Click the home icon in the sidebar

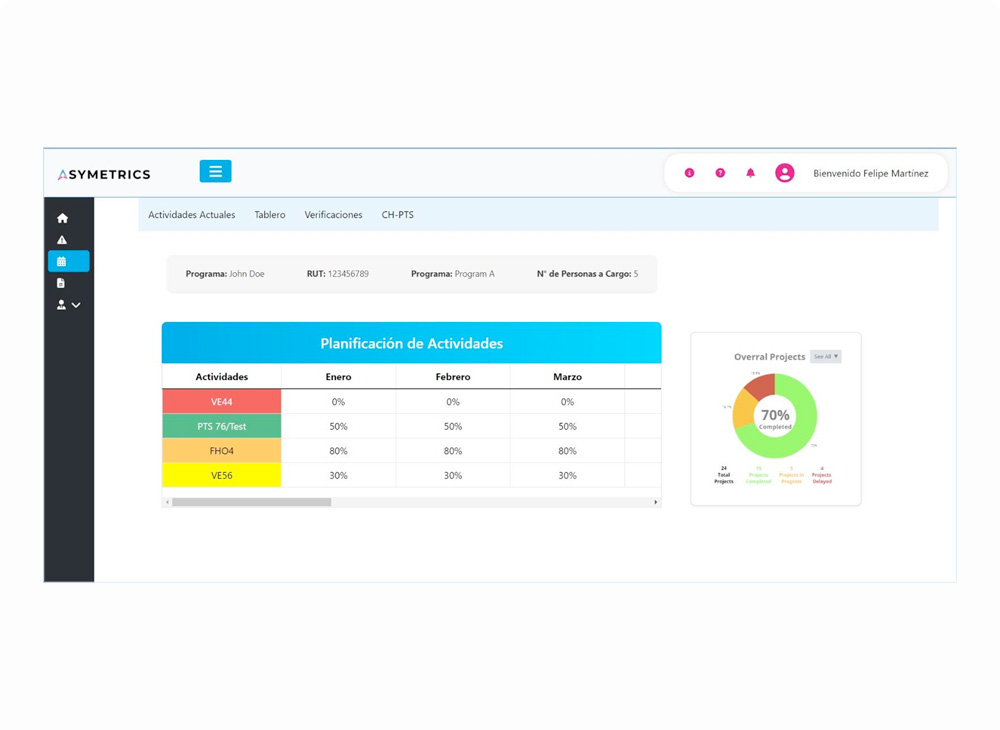(x=62, y=218)
